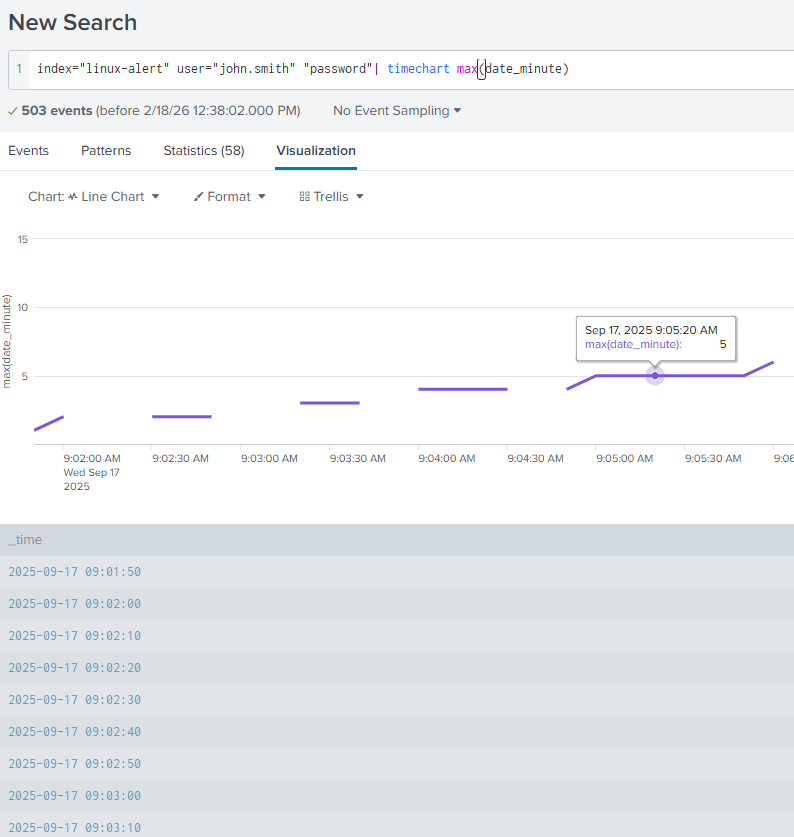Expand the Format options dropdown
The image size is (794, 837).
230,197
